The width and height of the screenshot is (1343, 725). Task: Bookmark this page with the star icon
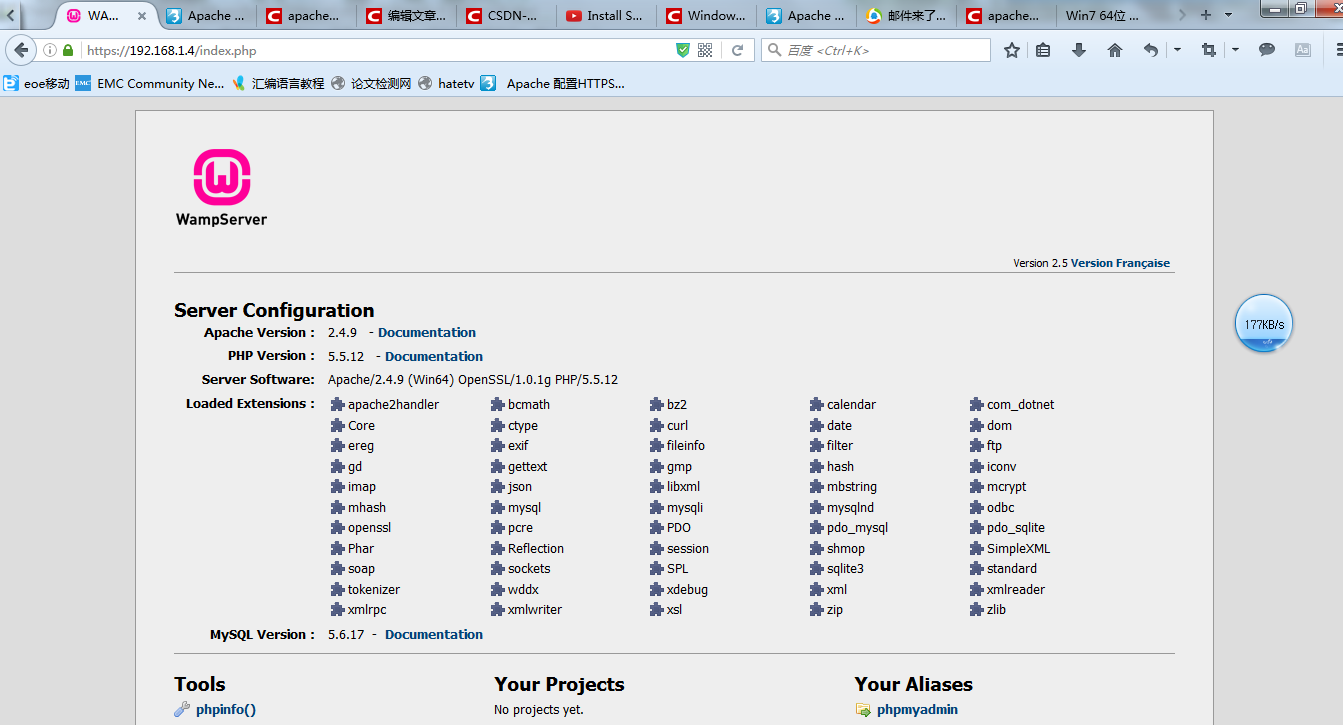pos(1012,50)
